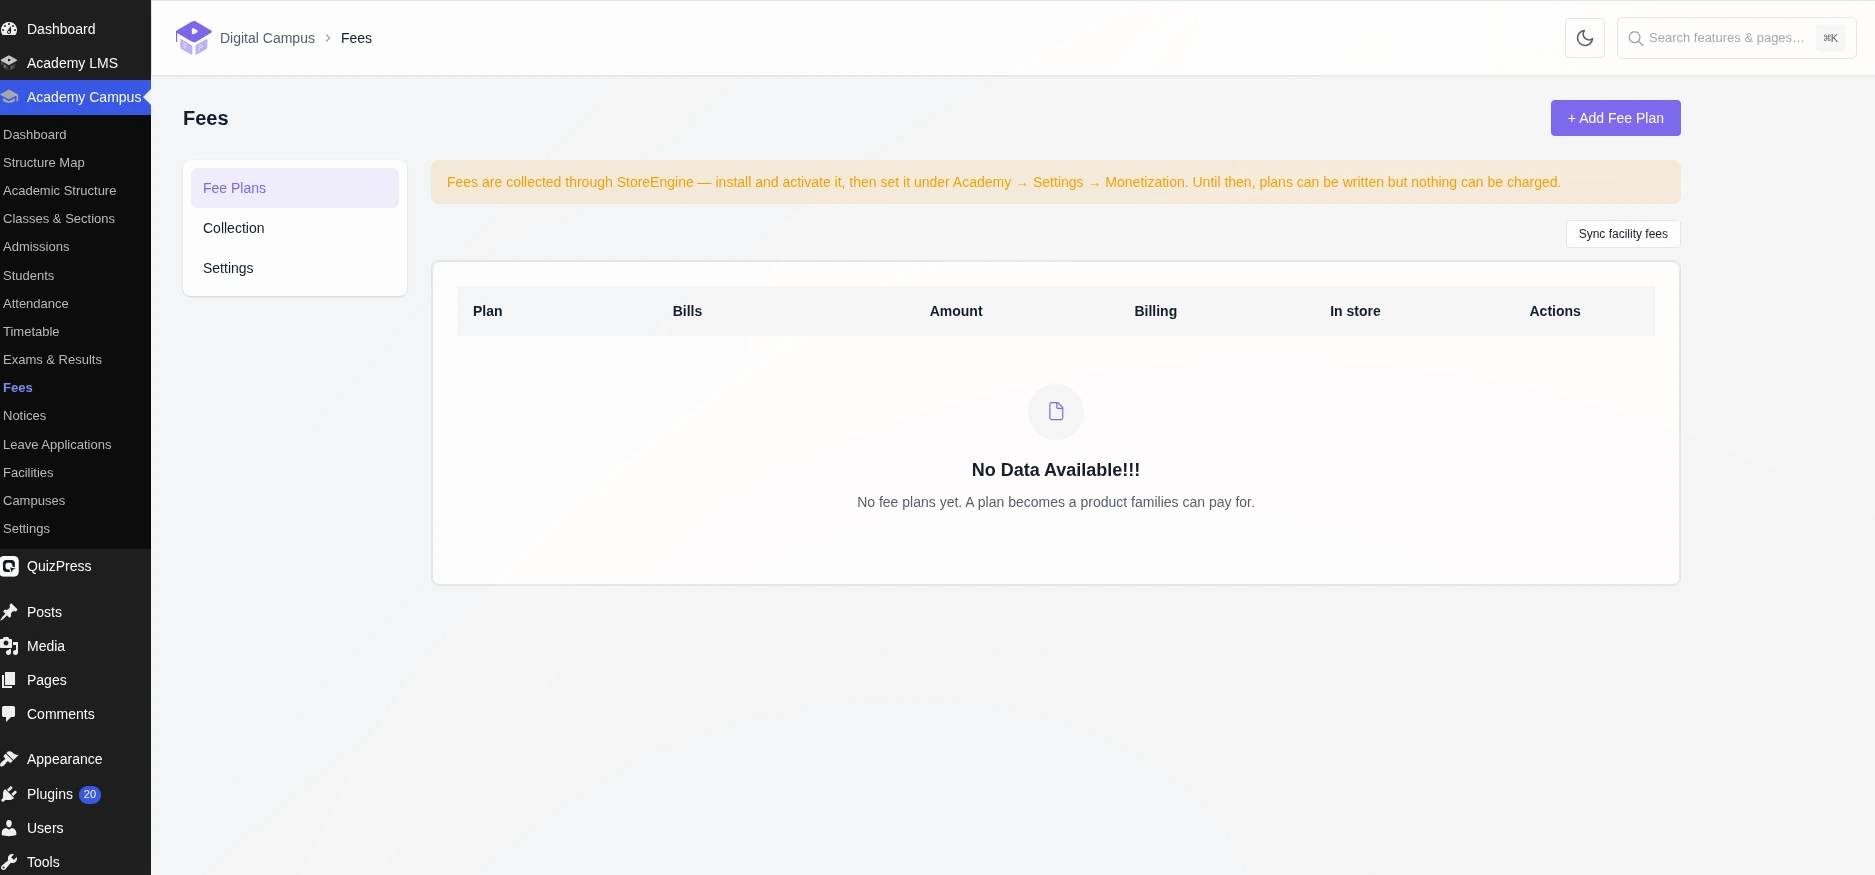Screen dimensions: 1875x875
Task: Click the Plugins icon with the 20 badge
Action: tap(10, 794)
